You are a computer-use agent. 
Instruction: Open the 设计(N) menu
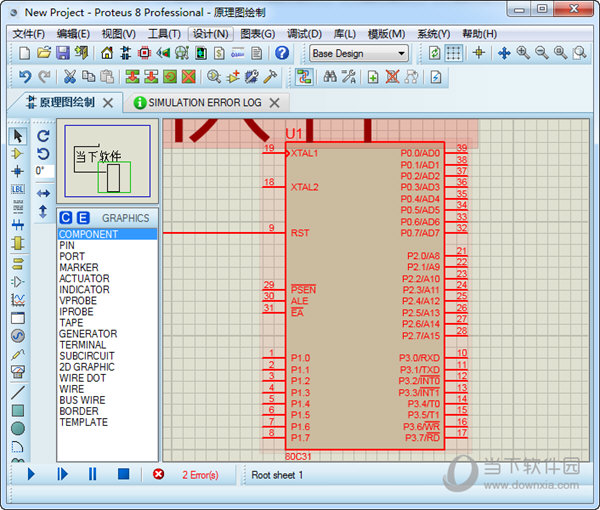(x=210, y=33)
